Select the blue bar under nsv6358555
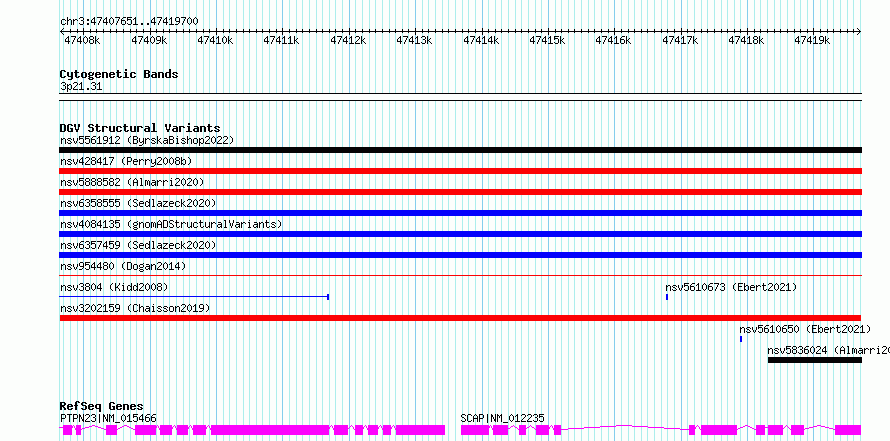Image resolution: width=890 pixels, height=441 pixels. point(460,213)
